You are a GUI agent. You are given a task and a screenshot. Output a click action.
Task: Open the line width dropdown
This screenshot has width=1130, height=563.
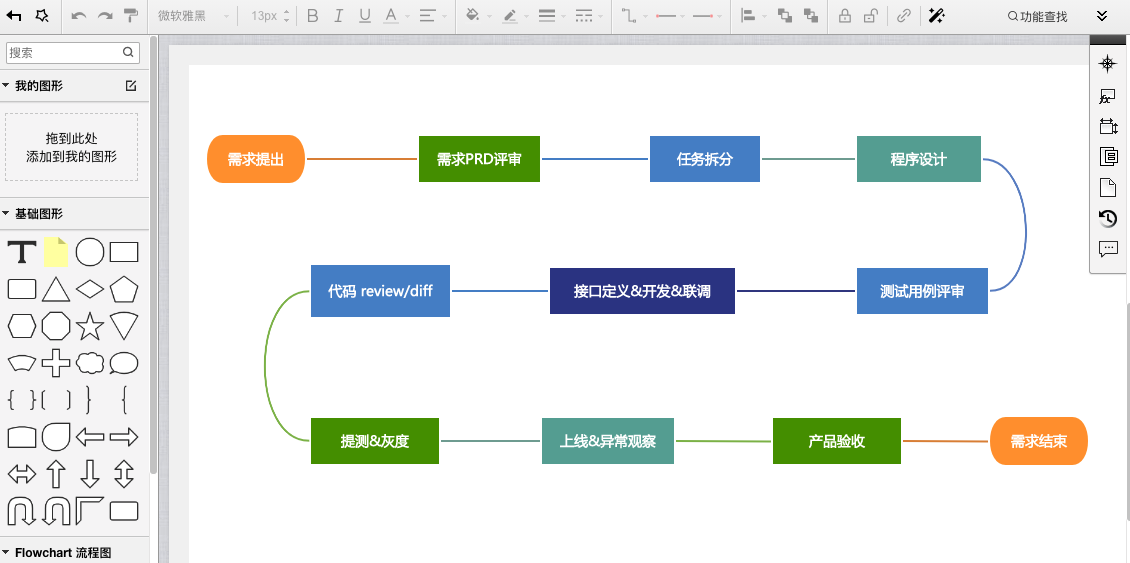pos(551,16)
